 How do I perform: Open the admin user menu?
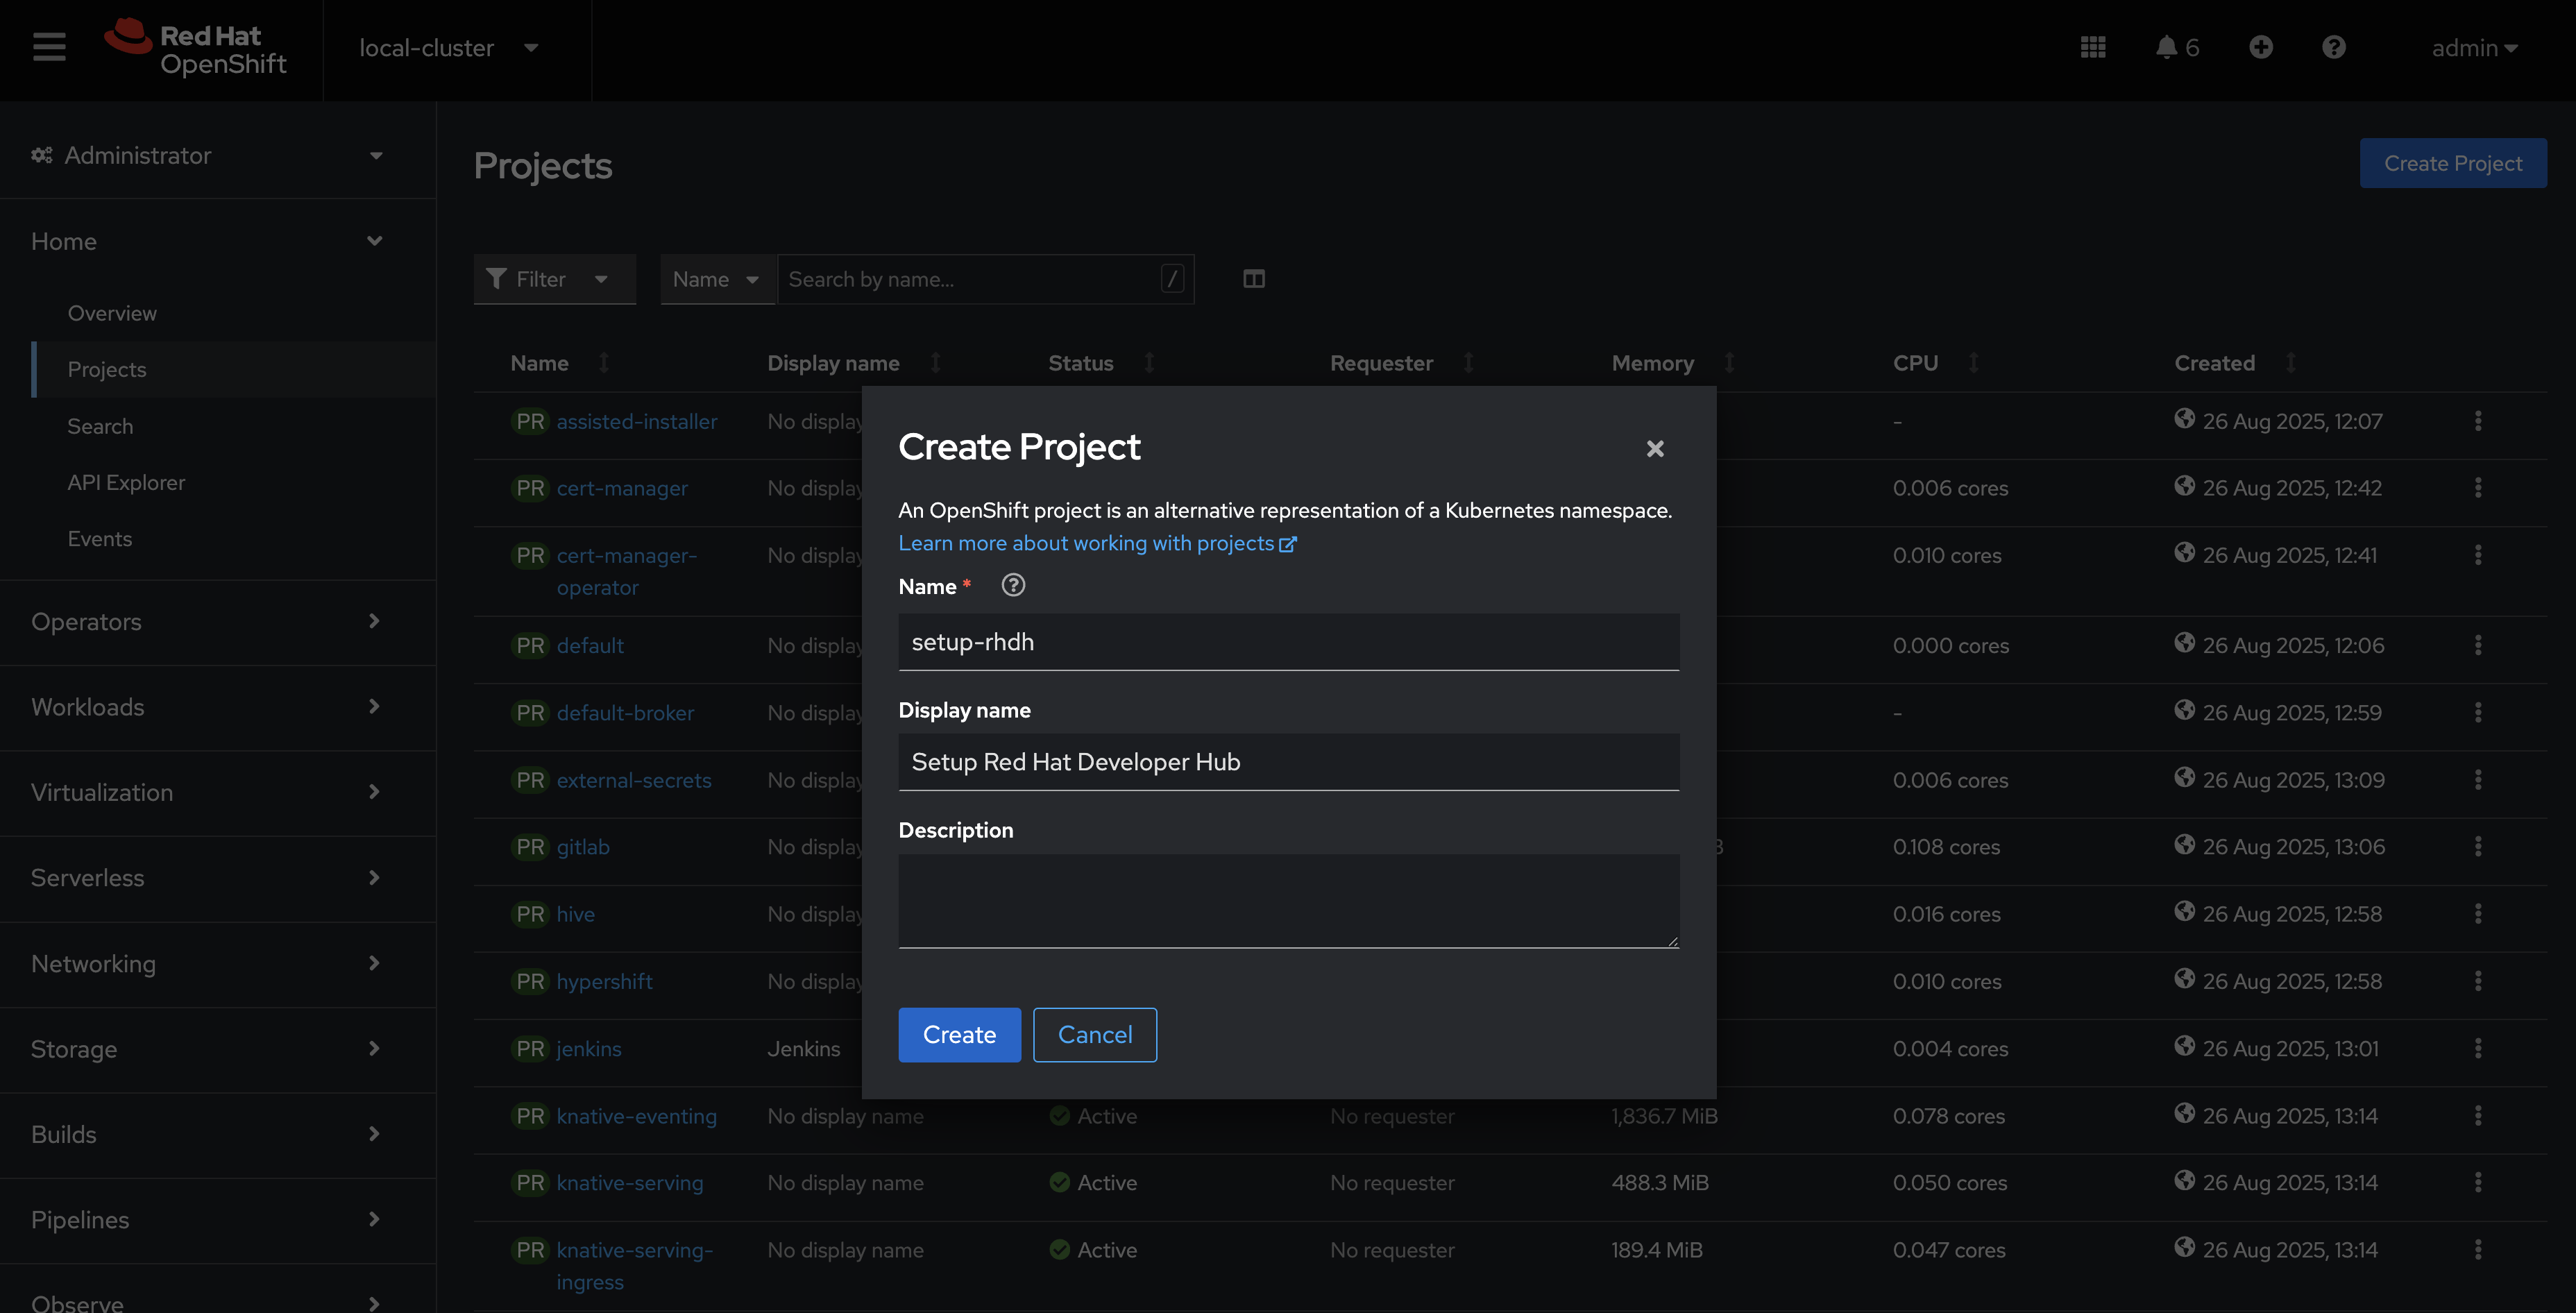(2474, 48)
